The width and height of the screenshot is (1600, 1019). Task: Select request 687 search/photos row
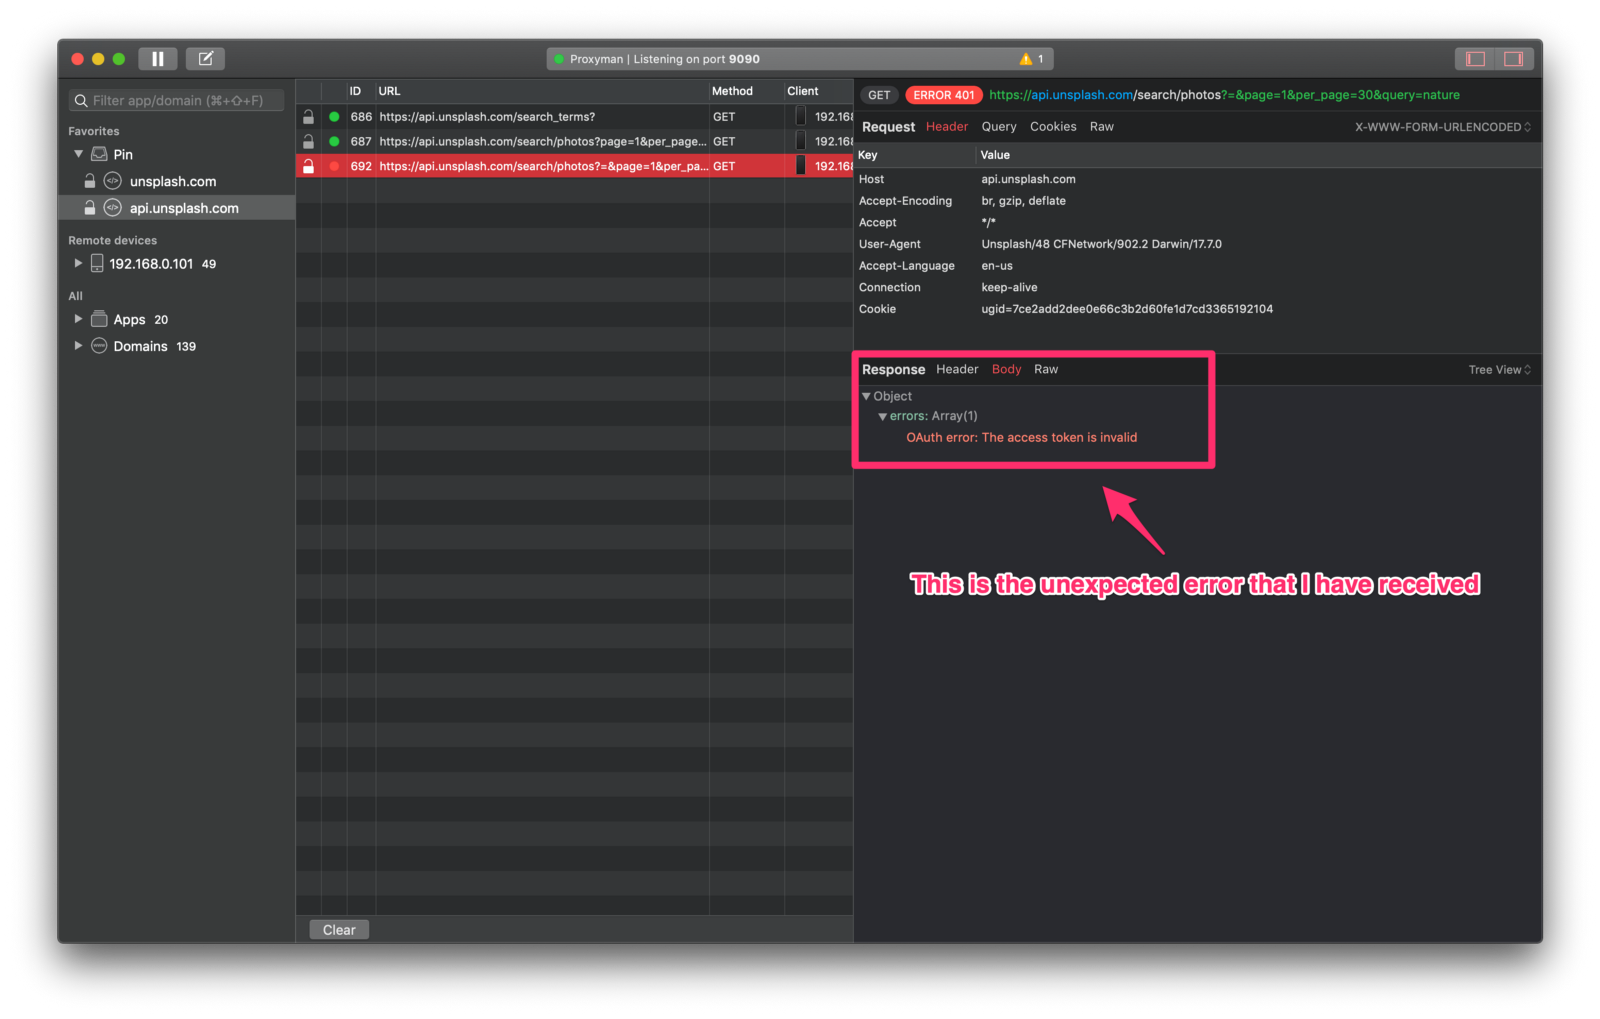pyautogui.click(x=574, y=142)
